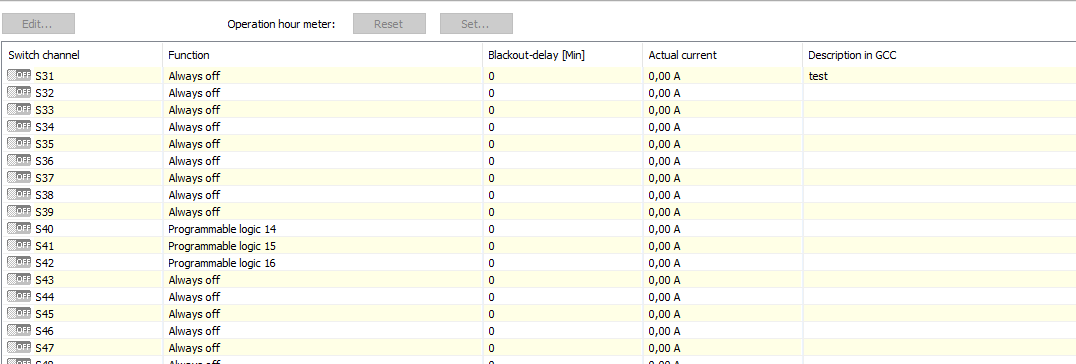The image size is (1076, 364).
Task: Select the S40 channel label
Action: coord(45,229)
